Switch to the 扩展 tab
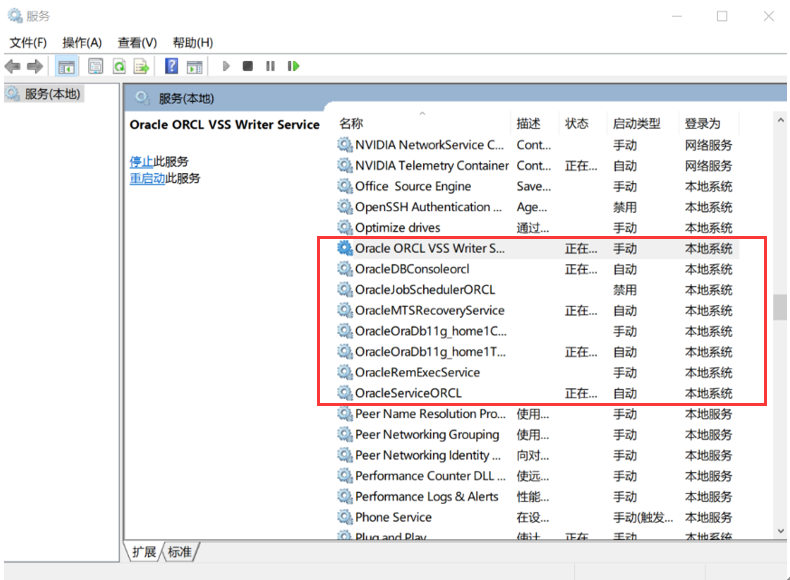Image resolution: width=790 pixels, height=580 pixels. 144,552
